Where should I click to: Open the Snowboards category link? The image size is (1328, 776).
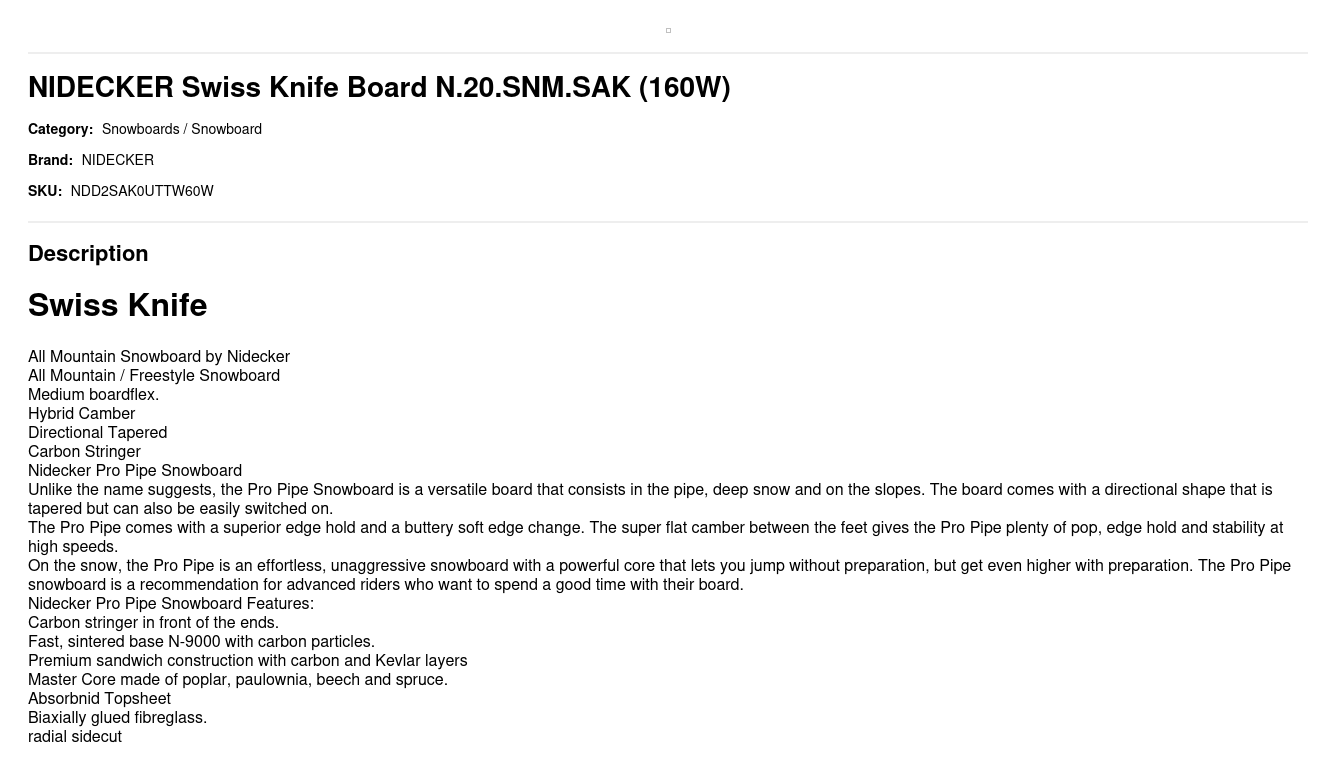[x=140, y=129]
